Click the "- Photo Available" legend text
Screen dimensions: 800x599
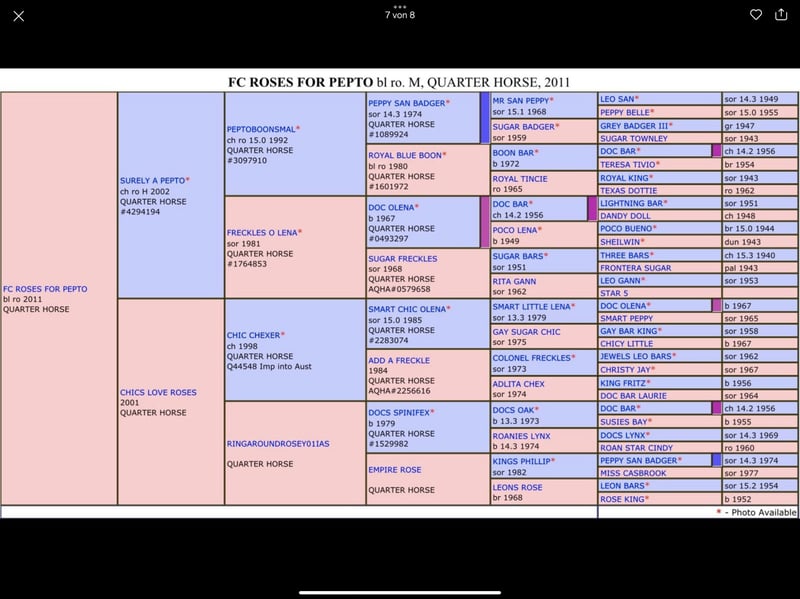pos(760,512)
